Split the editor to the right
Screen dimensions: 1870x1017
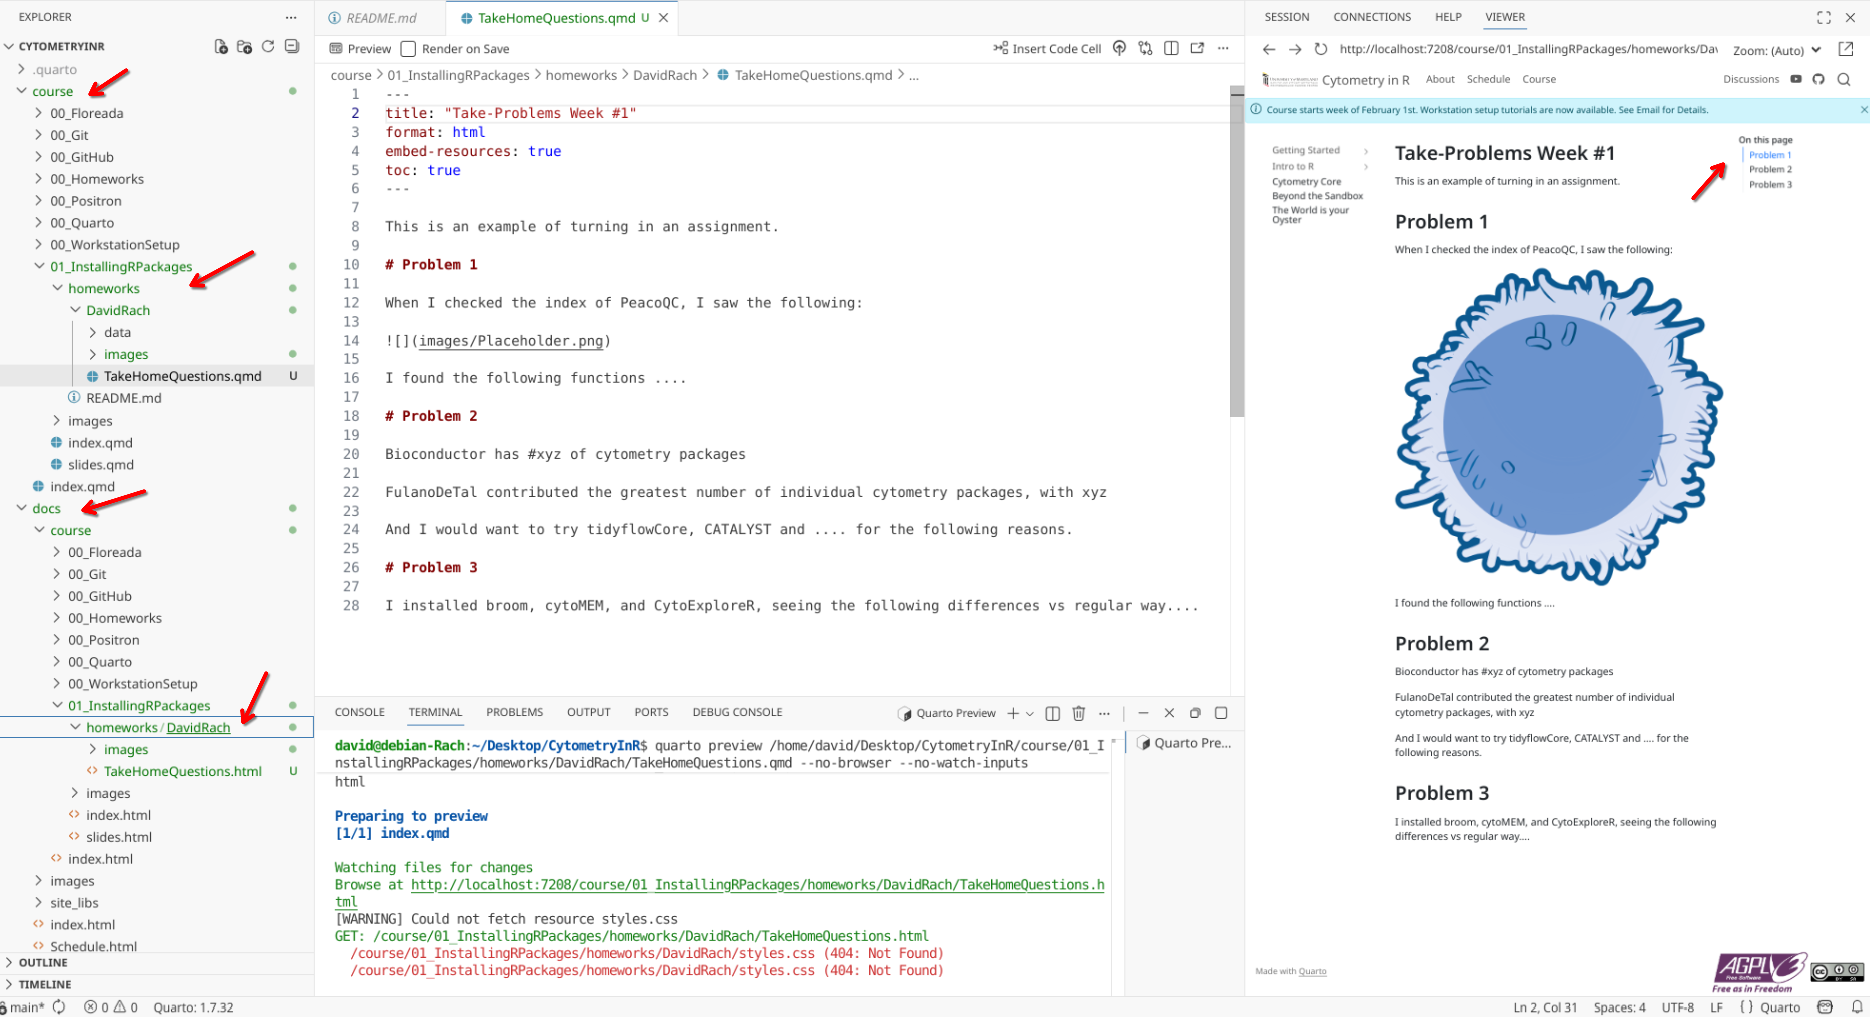pyautogui.click(x=1171, y=48)
